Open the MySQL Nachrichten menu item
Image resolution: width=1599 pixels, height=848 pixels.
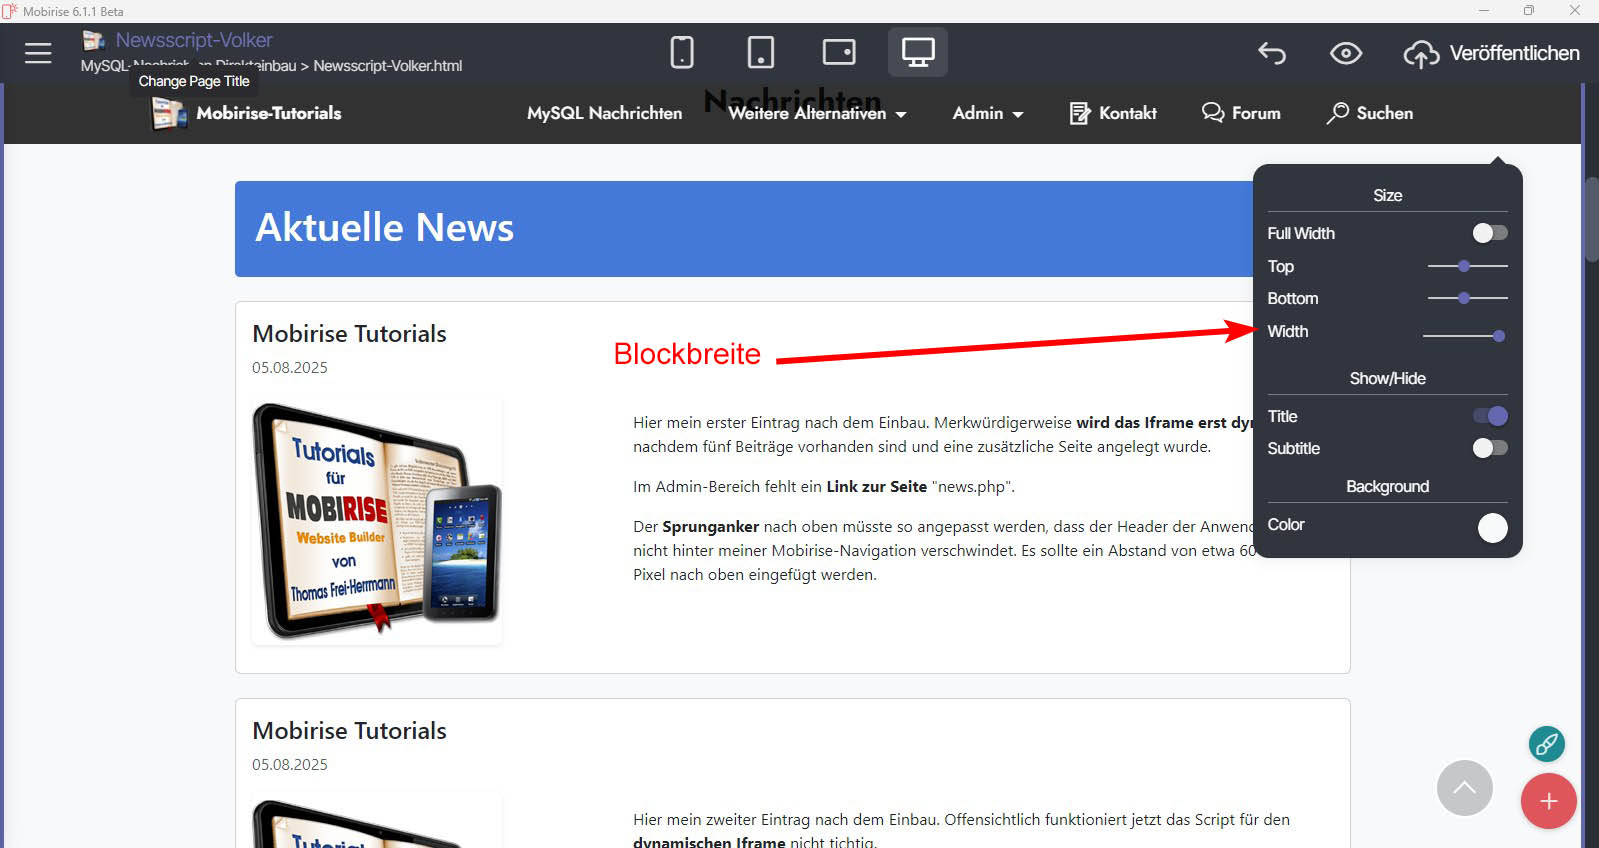pos(604,114)
